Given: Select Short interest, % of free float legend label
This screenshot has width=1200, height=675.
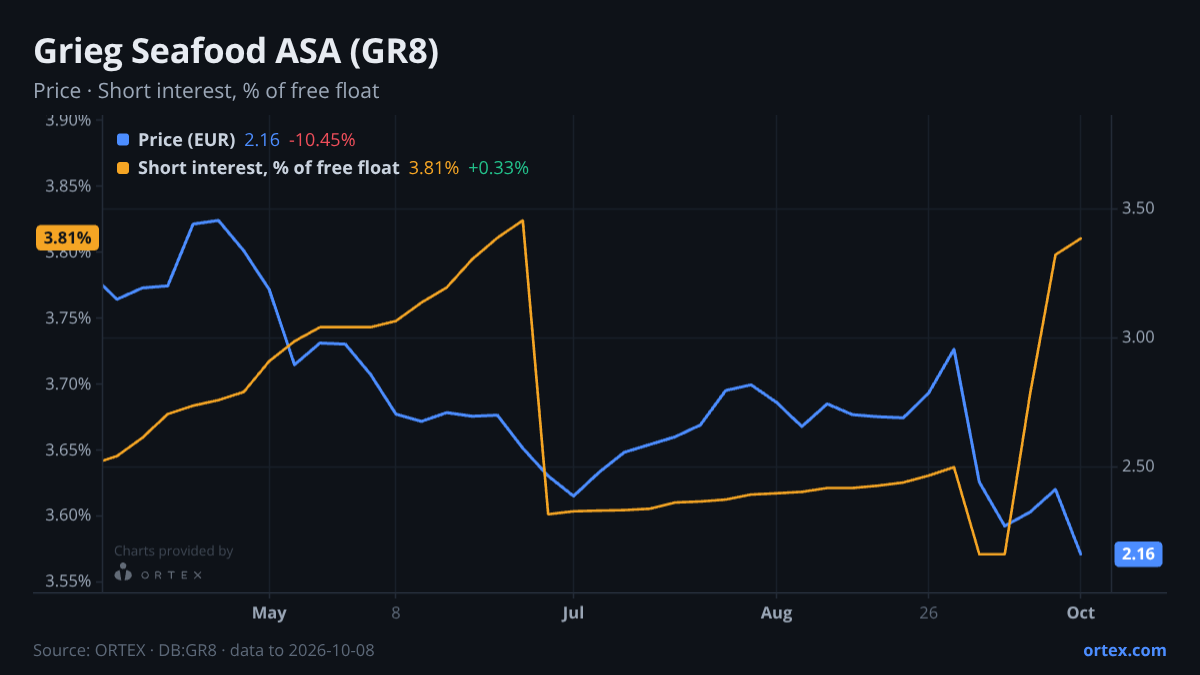Looking at the screenshot, I should [268, 168].
